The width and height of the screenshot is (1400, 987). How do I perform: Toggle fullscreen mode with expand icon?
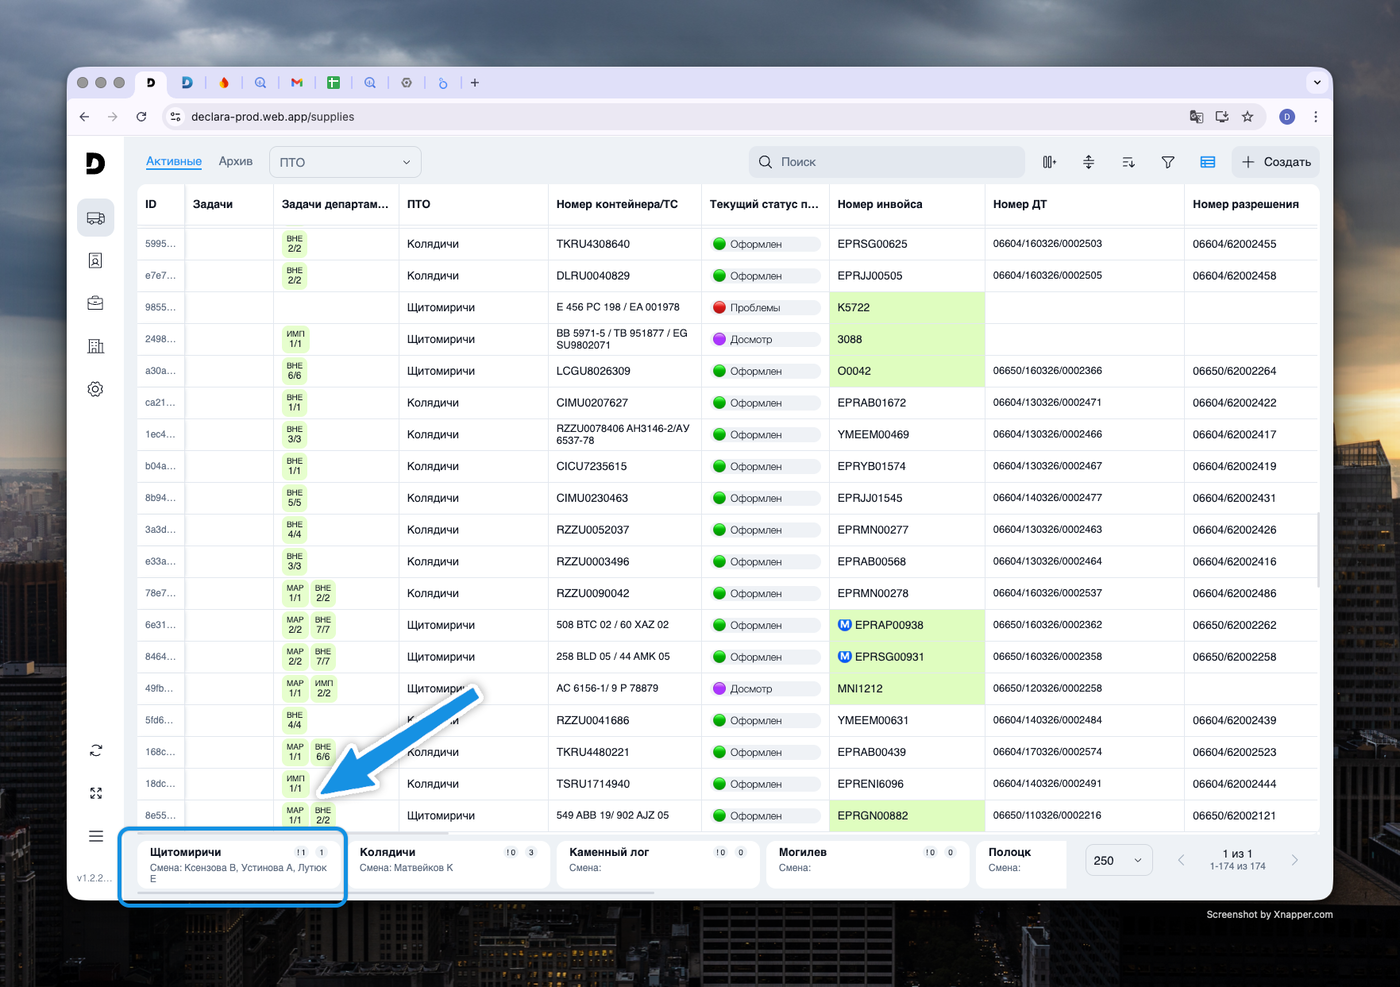96,793
